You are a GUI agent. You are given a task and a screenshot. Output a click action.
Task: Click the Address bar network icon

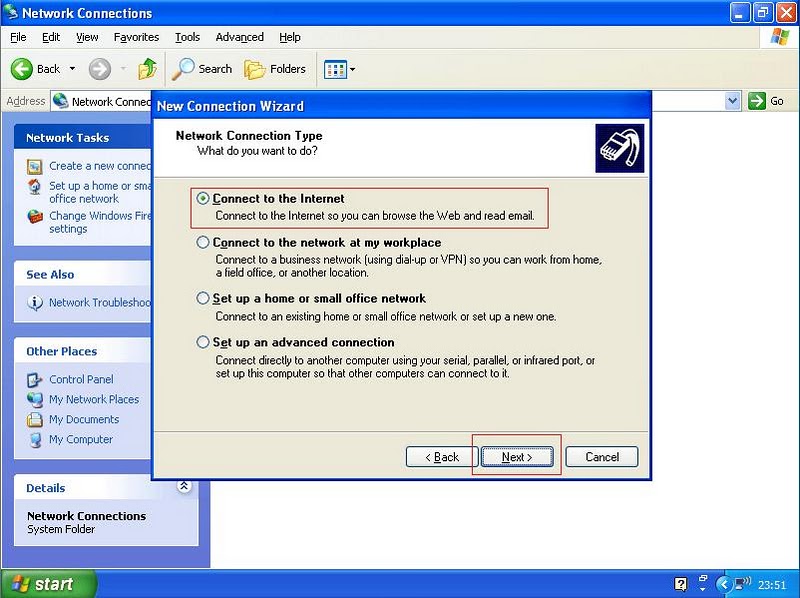pyautogui.click(x=60, y=101)
